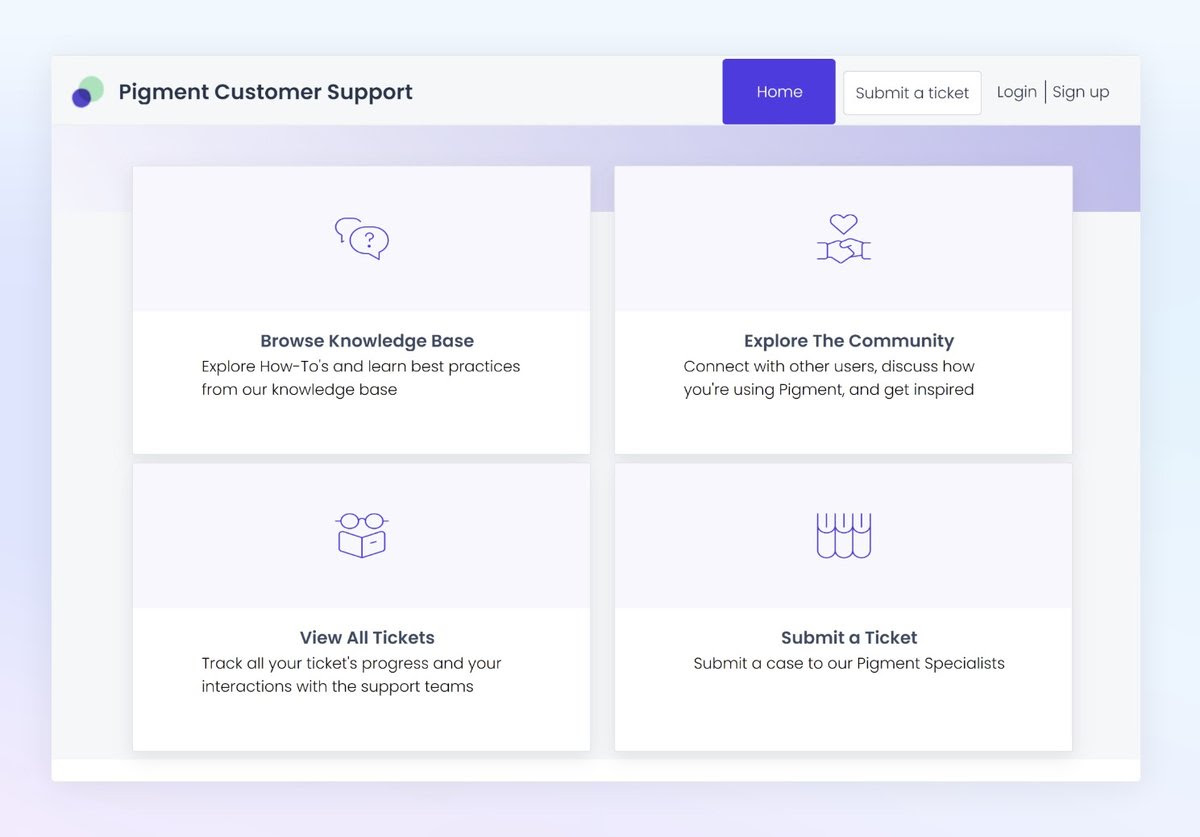1200x837 pixels.
Task: Select the Submit a Ticket card heading
Action: [849, 638]
